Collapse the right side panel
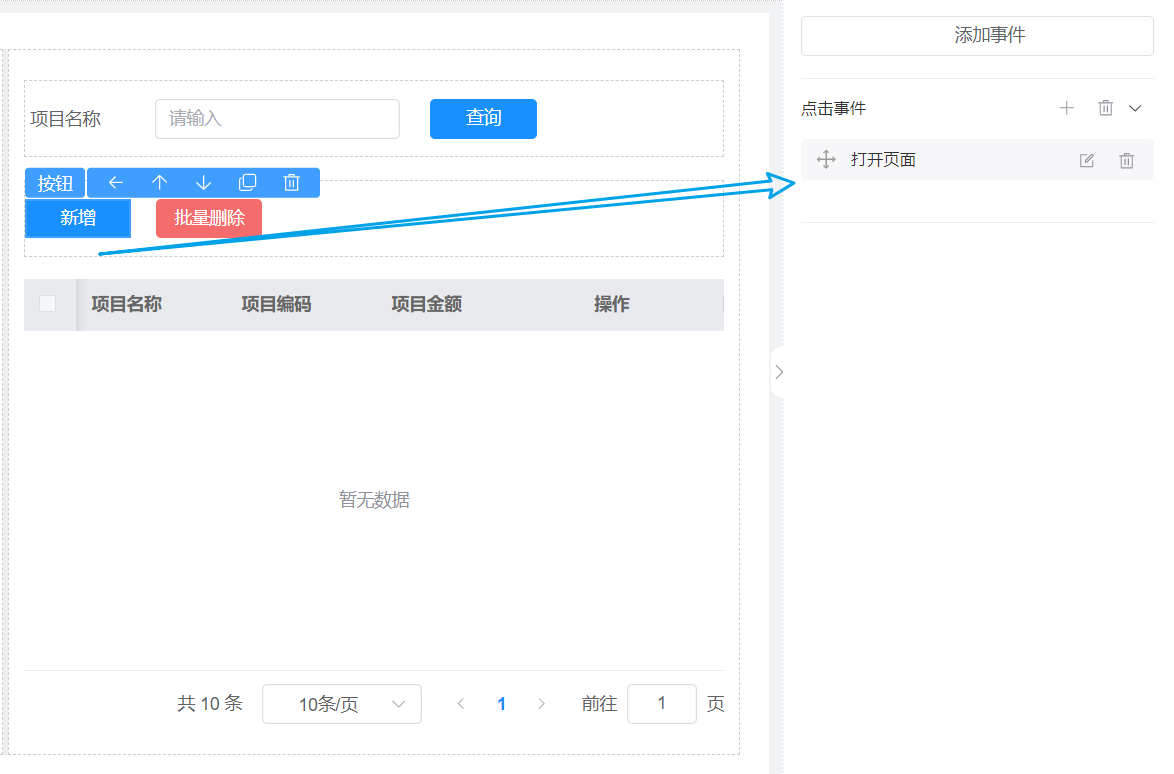The width and height of the screenshot is (1174, 774). coord(779,372)
